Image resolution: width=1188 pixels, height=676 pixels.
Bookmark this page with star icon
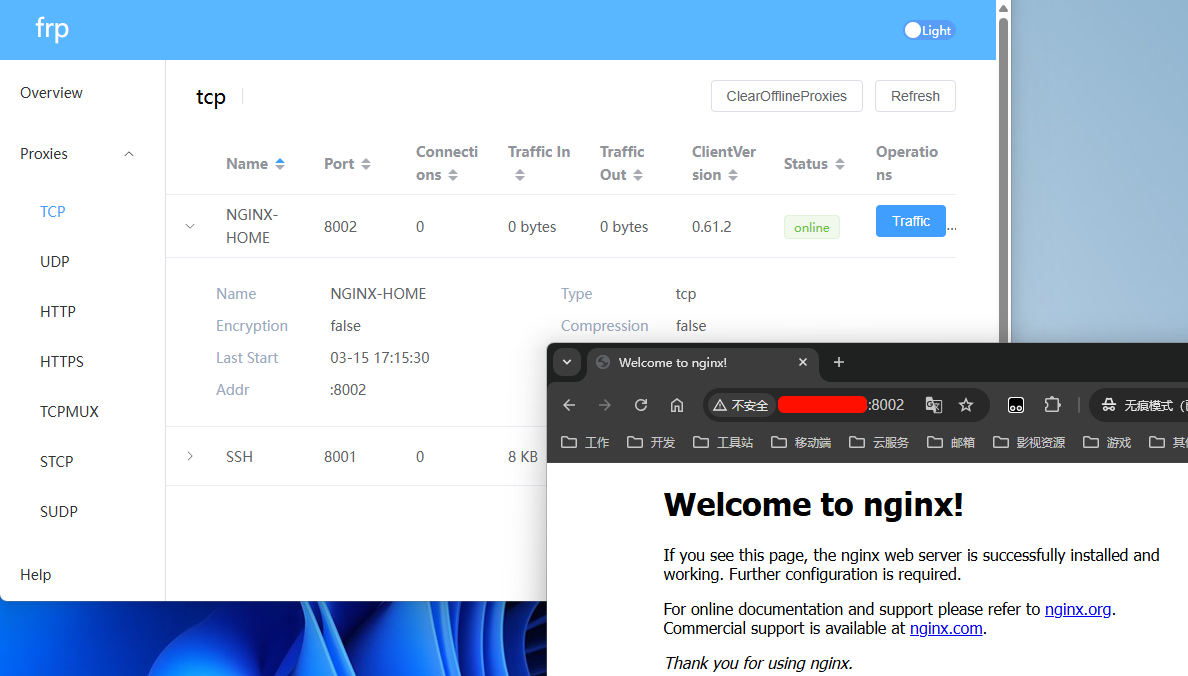966,405
